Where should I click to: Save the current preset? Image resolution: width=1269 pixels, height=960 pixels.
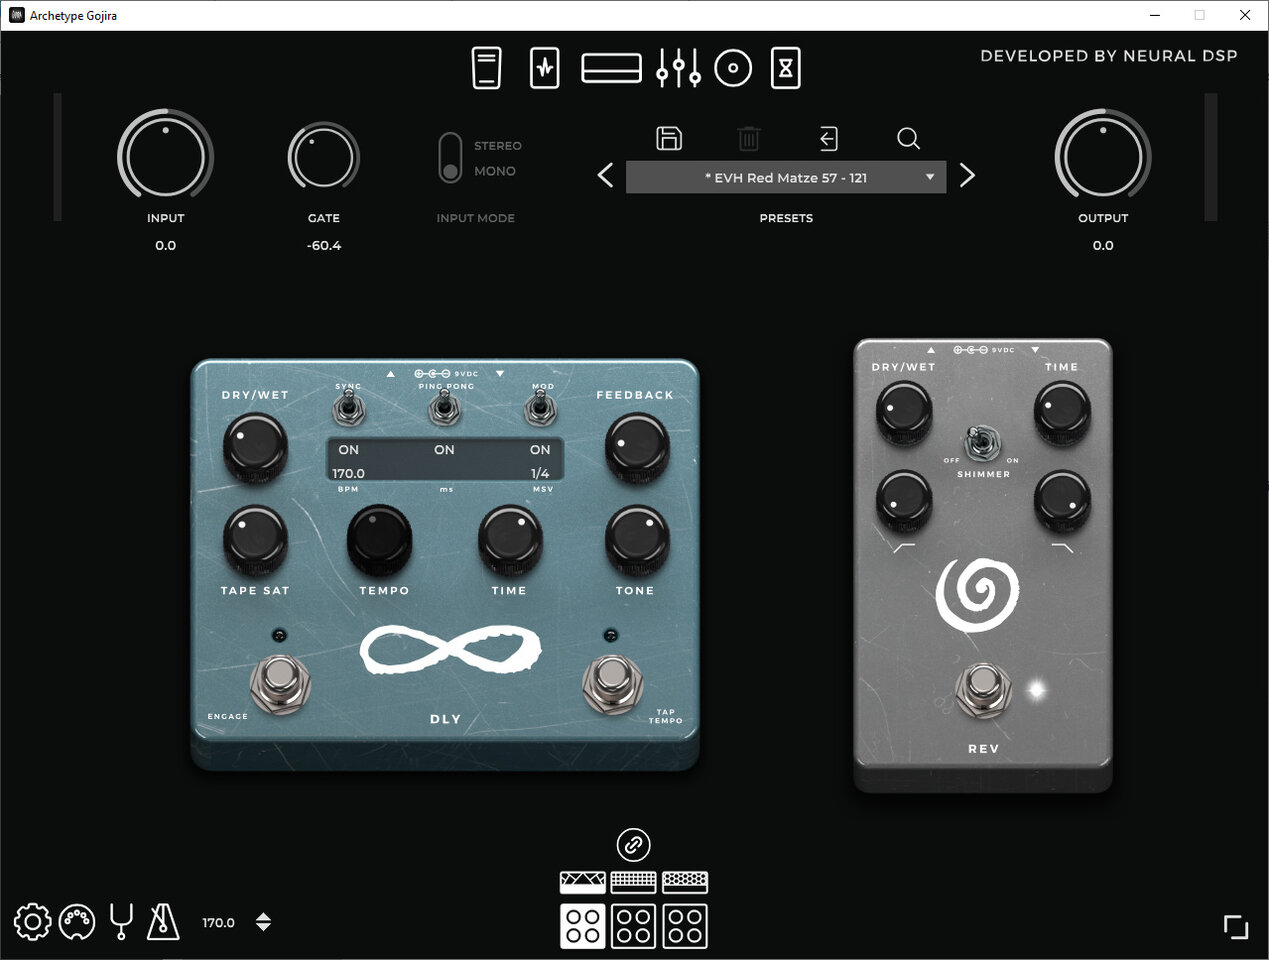[x=669, y=138]
